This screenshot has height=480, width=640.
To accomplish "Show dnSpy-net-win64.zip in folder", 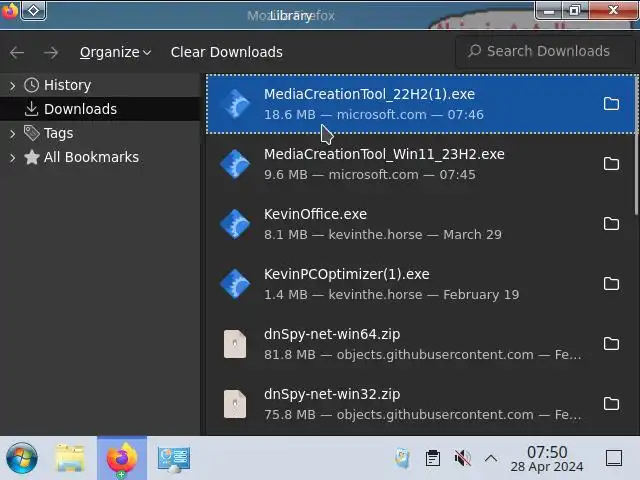I will pyautogui.click(x=611, y=344).
